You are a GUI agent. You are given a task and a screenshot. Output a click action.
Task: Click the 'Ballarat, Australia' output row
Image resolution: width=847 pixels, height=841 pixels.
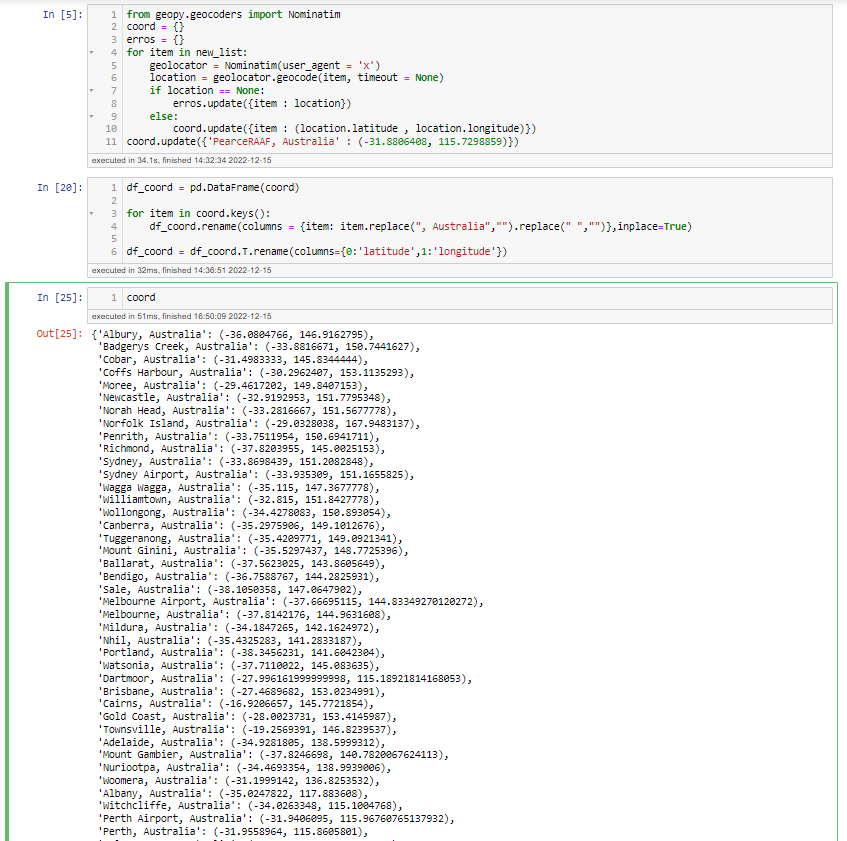coord(241,564)
